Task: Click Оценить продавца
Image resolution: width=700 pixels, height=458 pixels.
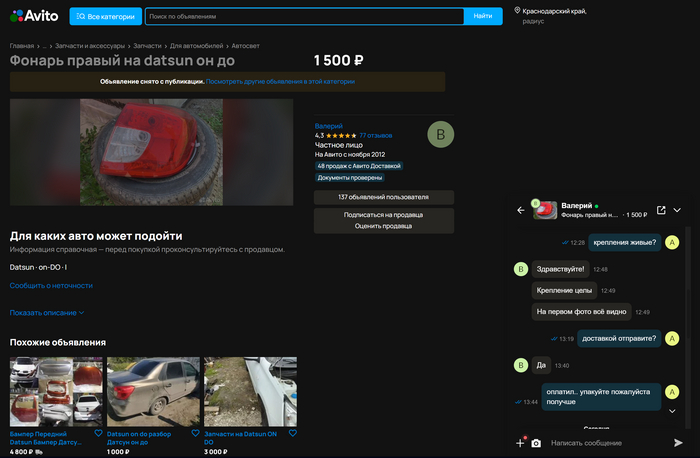Action: [x=383, y=226]
